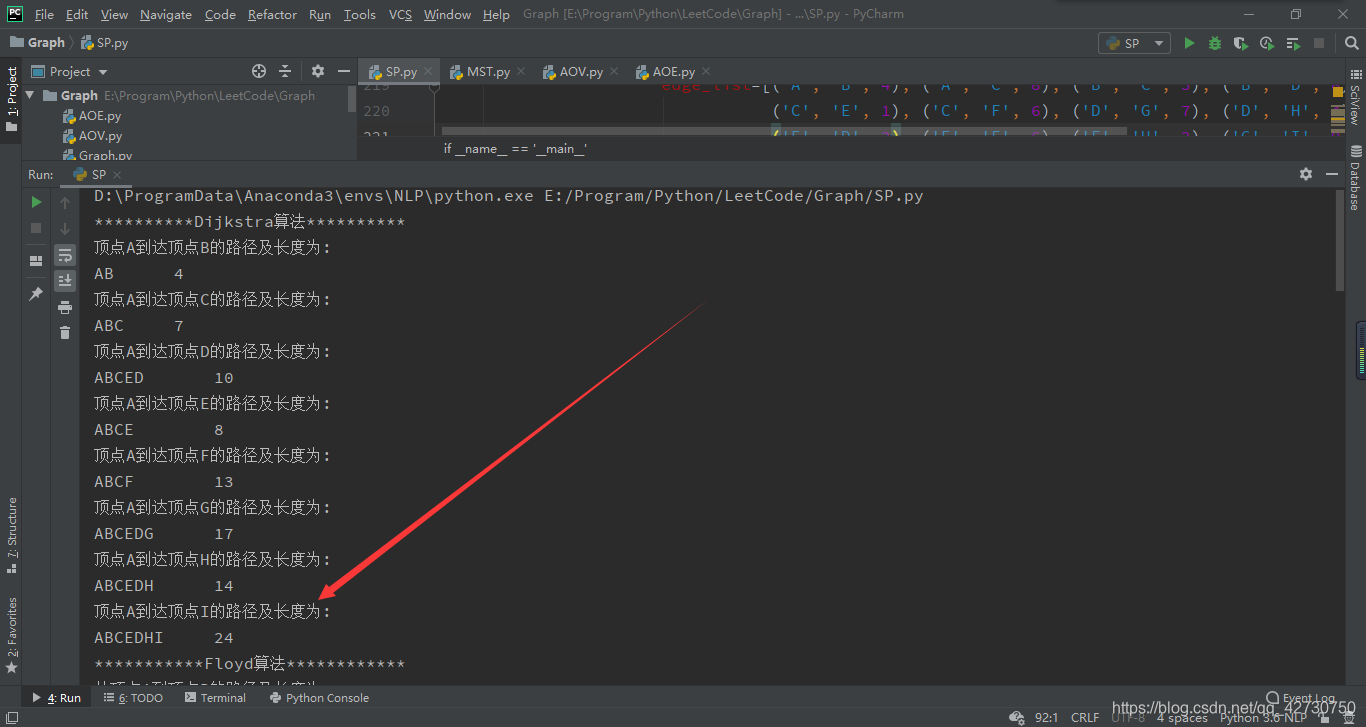Click the console output vertical scrollbar

click(x=1340, y=240)
